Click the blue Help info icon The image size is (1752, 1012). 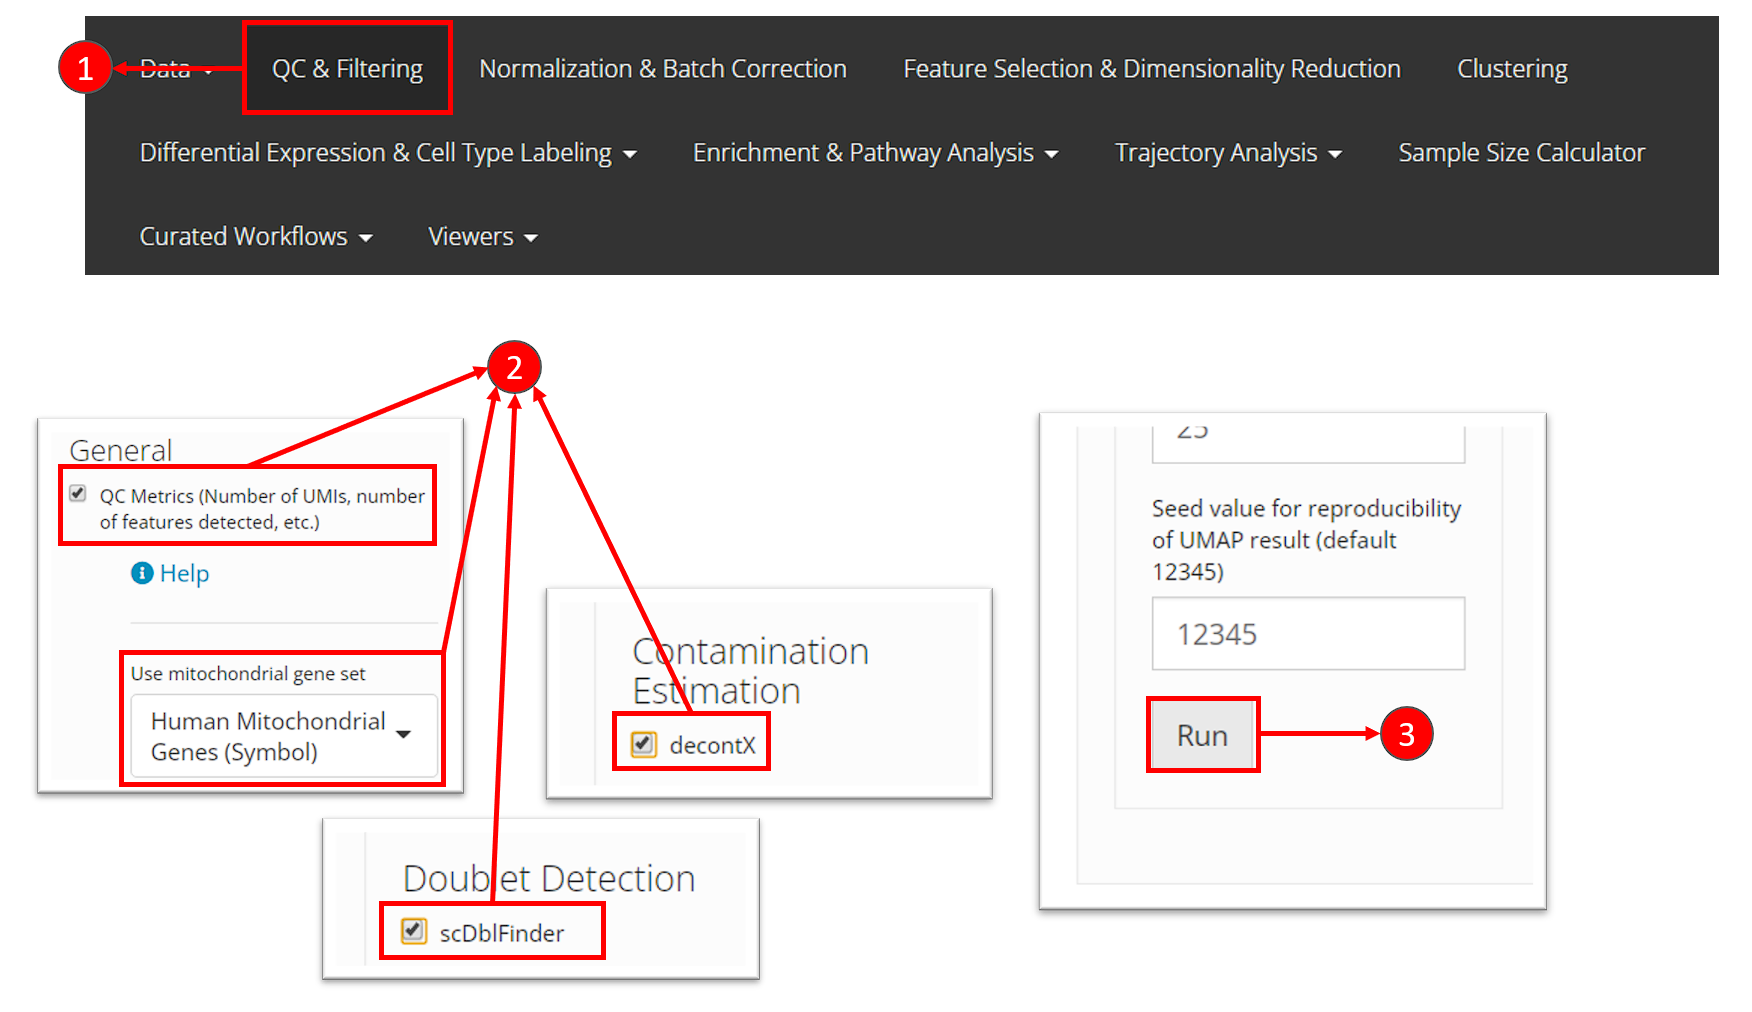(x=142, y=573)
